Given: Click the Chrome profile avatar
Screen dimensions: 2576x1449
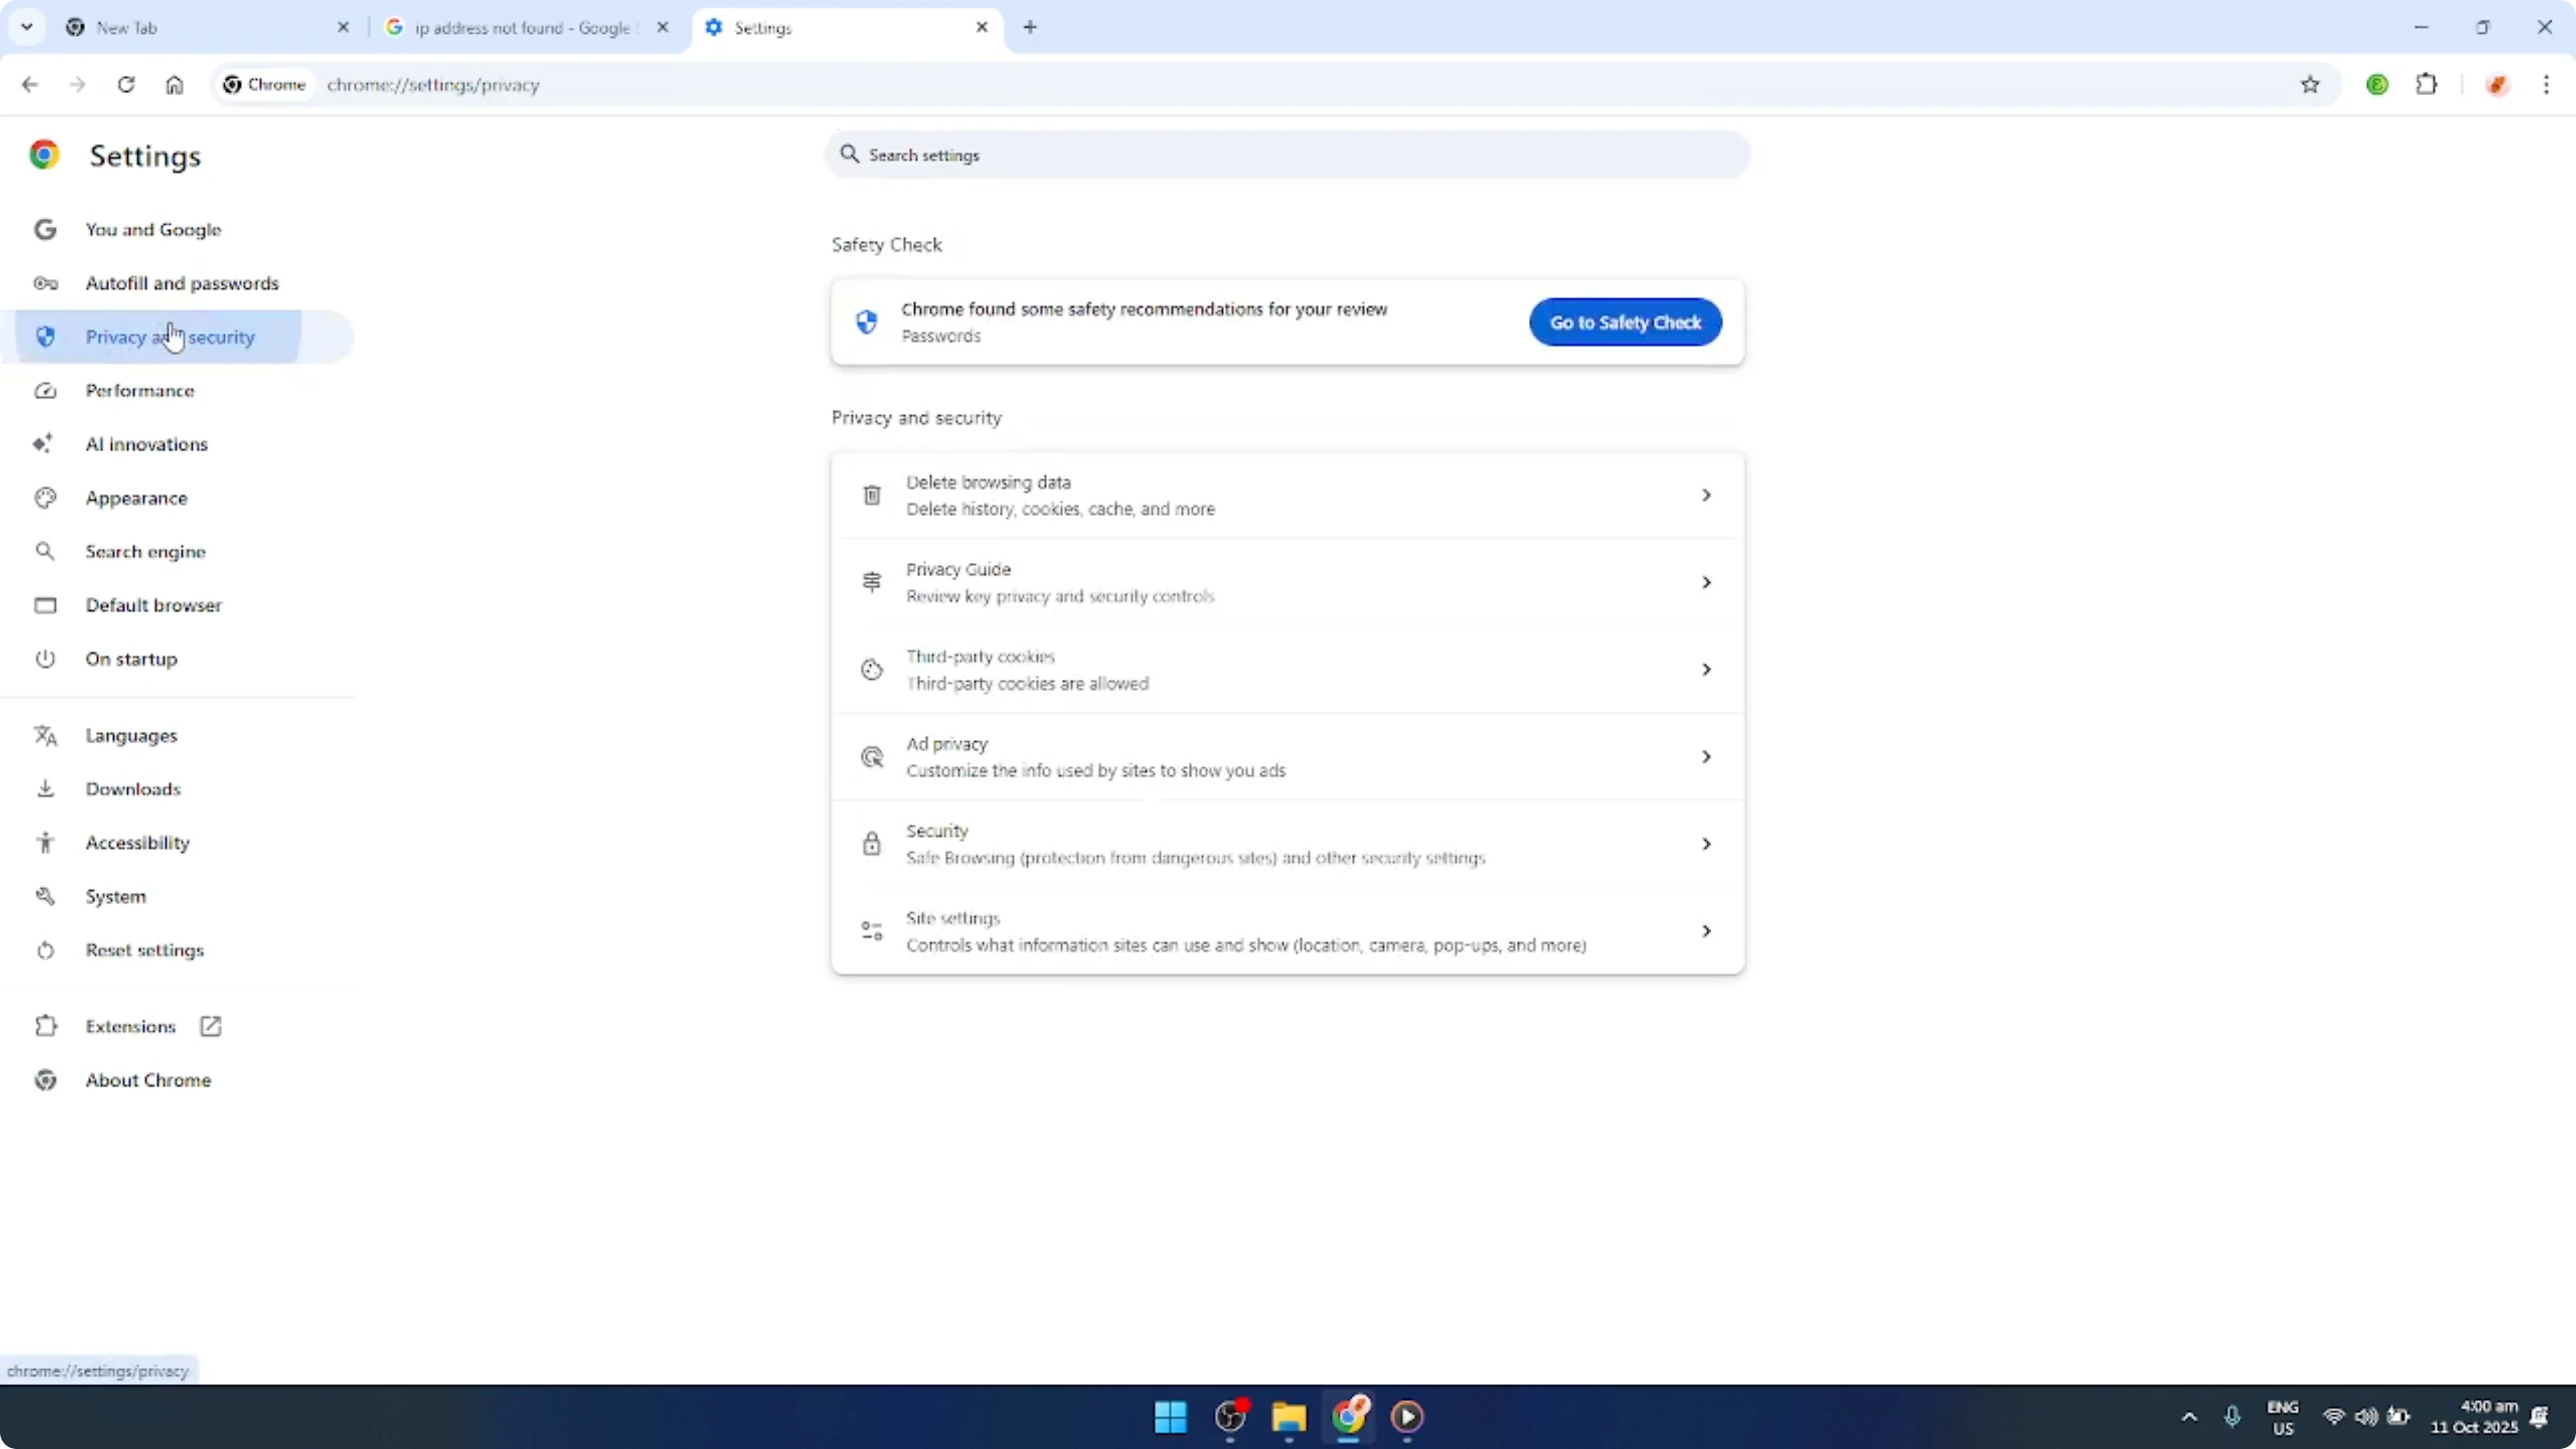Looking at the screenshot, I should [x=2378, y=85].
